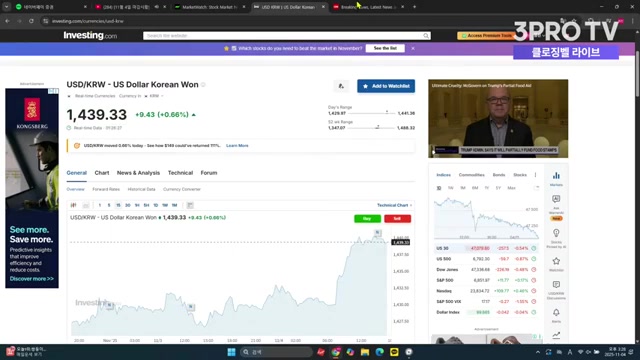Viewport: 640px width, 360px height.
Task: Open the Historical Data sub-link
Action: pos(142,189)
